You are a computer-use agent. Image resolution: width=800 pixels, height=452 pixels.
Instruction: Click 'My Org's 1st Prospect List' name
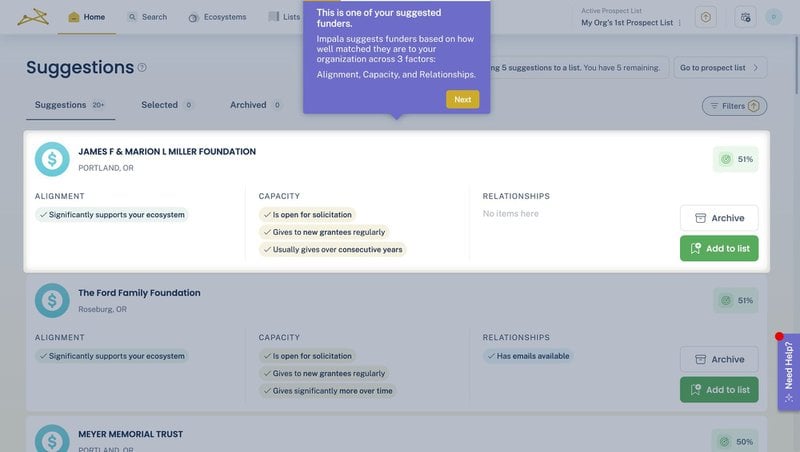click(x=627, y=23)
